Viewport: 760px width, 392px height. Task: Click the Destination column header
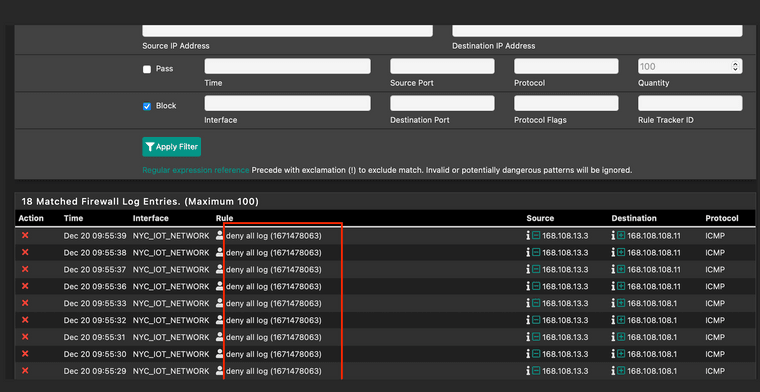634,219
